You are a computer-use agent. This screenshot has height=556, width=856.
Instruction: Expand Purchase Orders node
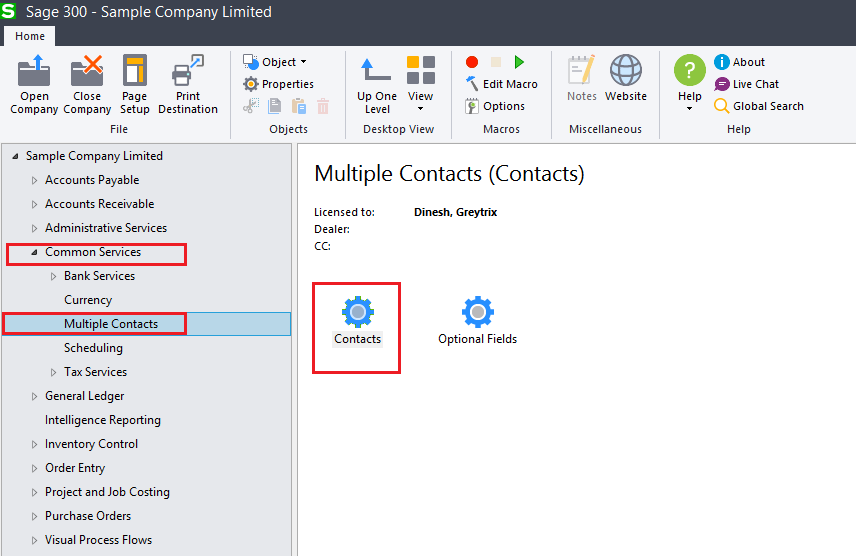tap(34, 517)
